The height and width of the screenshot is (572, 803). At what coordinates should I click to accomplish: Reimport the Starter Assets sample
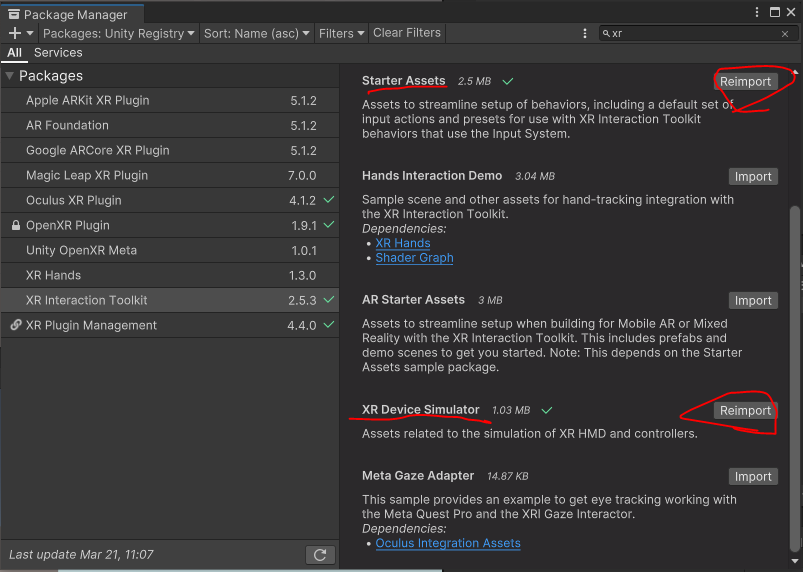pos(745,81)
